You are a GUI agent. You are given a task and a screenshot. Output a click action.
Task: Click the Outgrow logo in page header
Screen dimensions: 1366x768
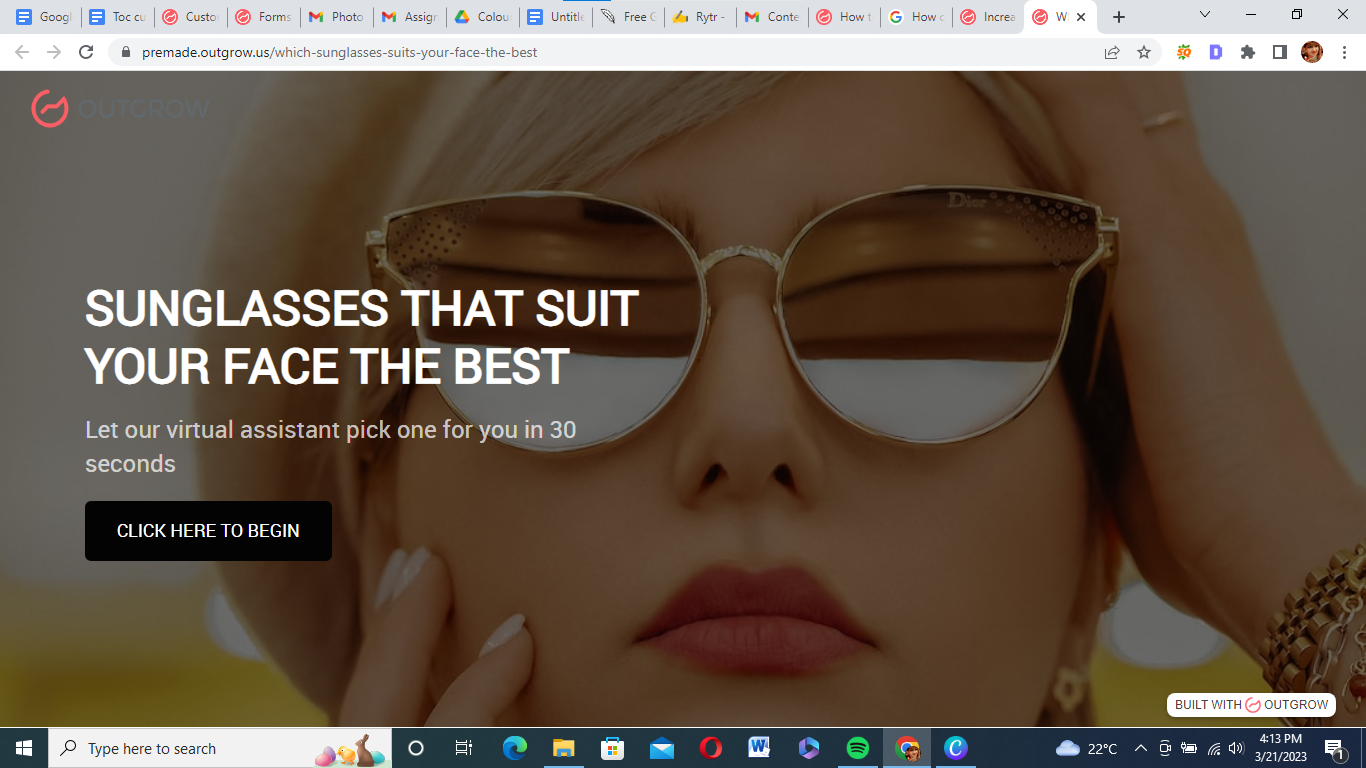[x=120, y=108]
